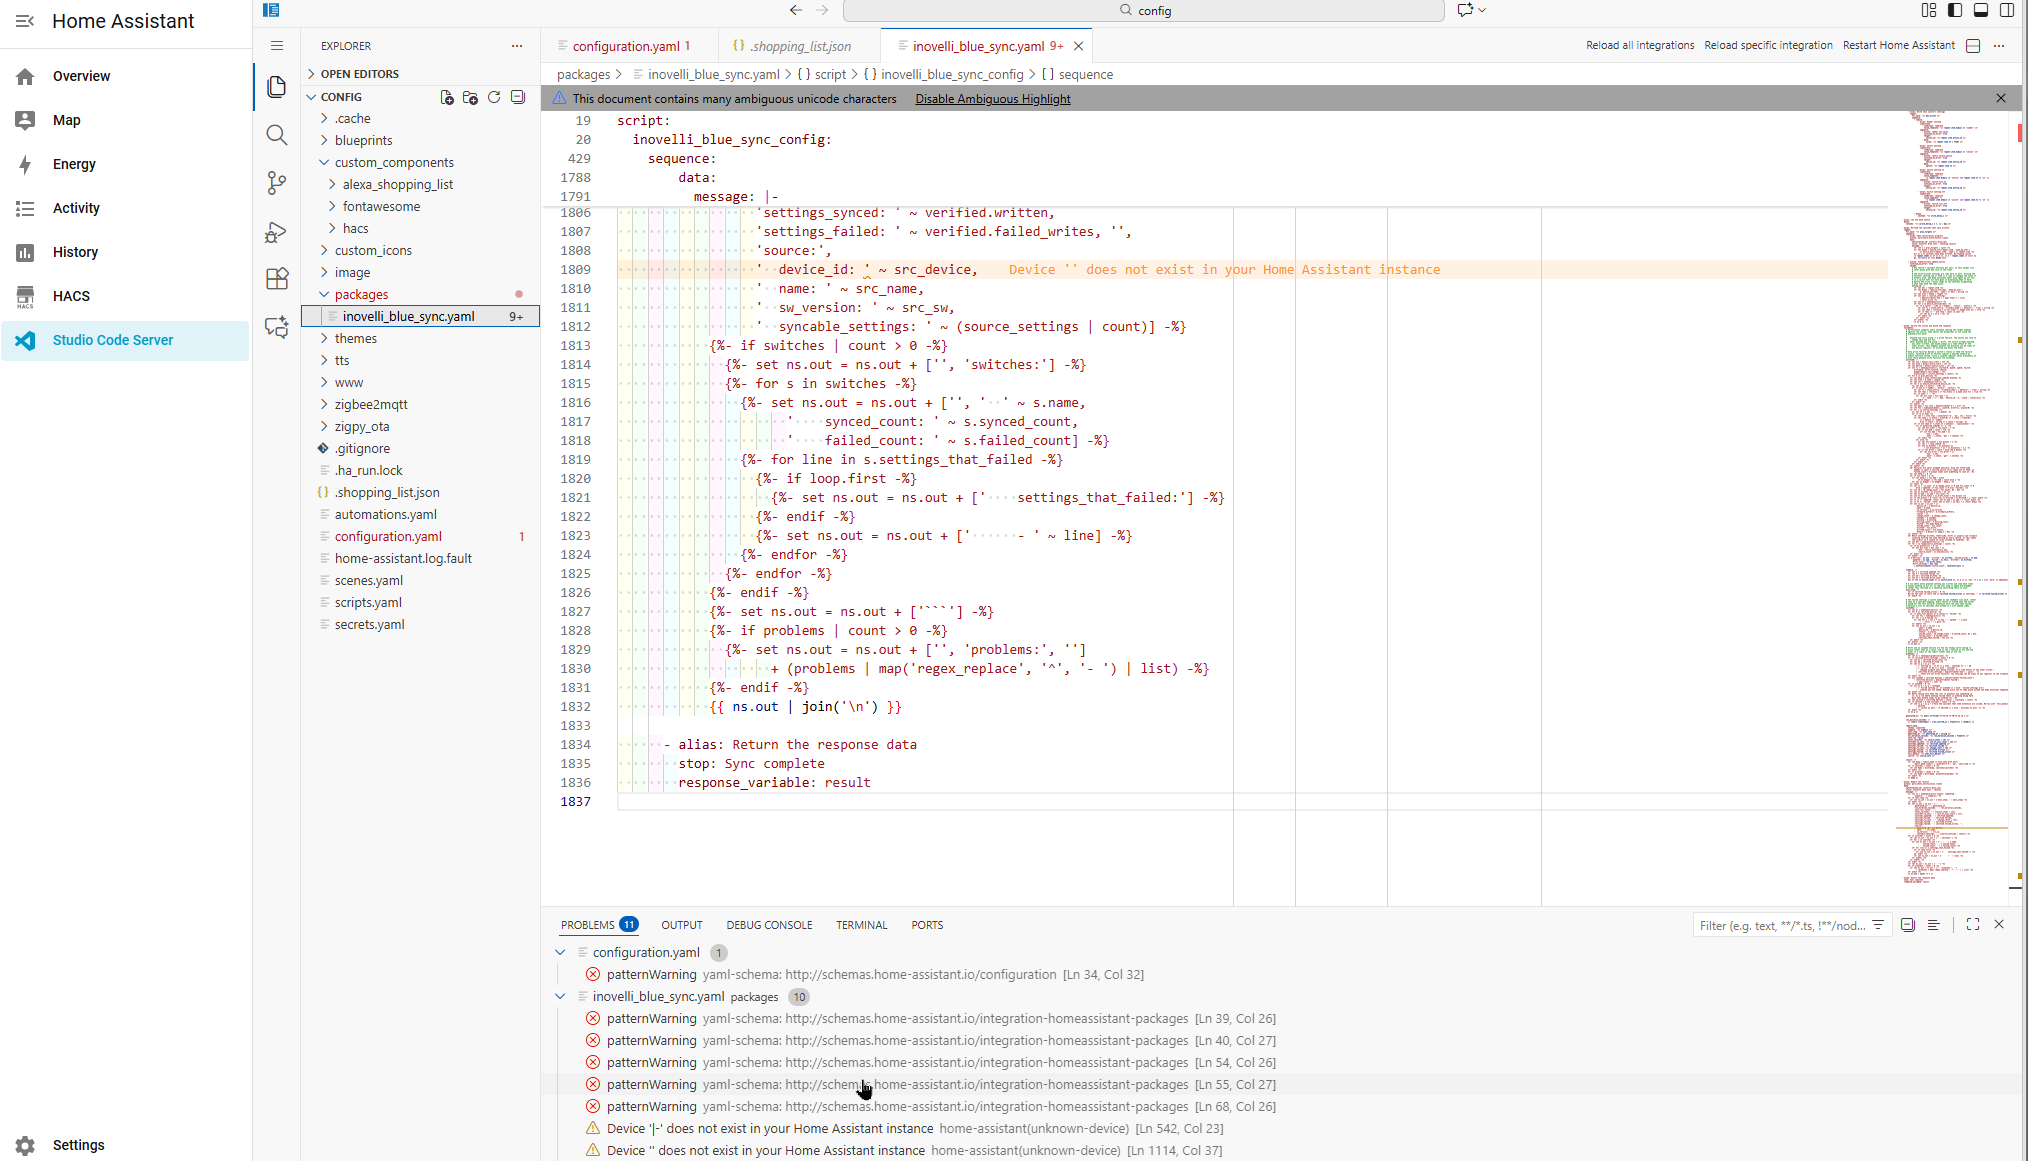The width and height of the screenshot is (2028, 1161).
Task: Open the Chat view icon in activity bar
Action: tap(277, 327)
